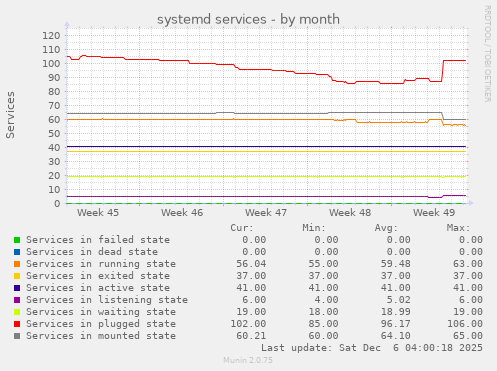Click the green failed state legend swatch
497x371 pixels.
click(x=17, y=240)
